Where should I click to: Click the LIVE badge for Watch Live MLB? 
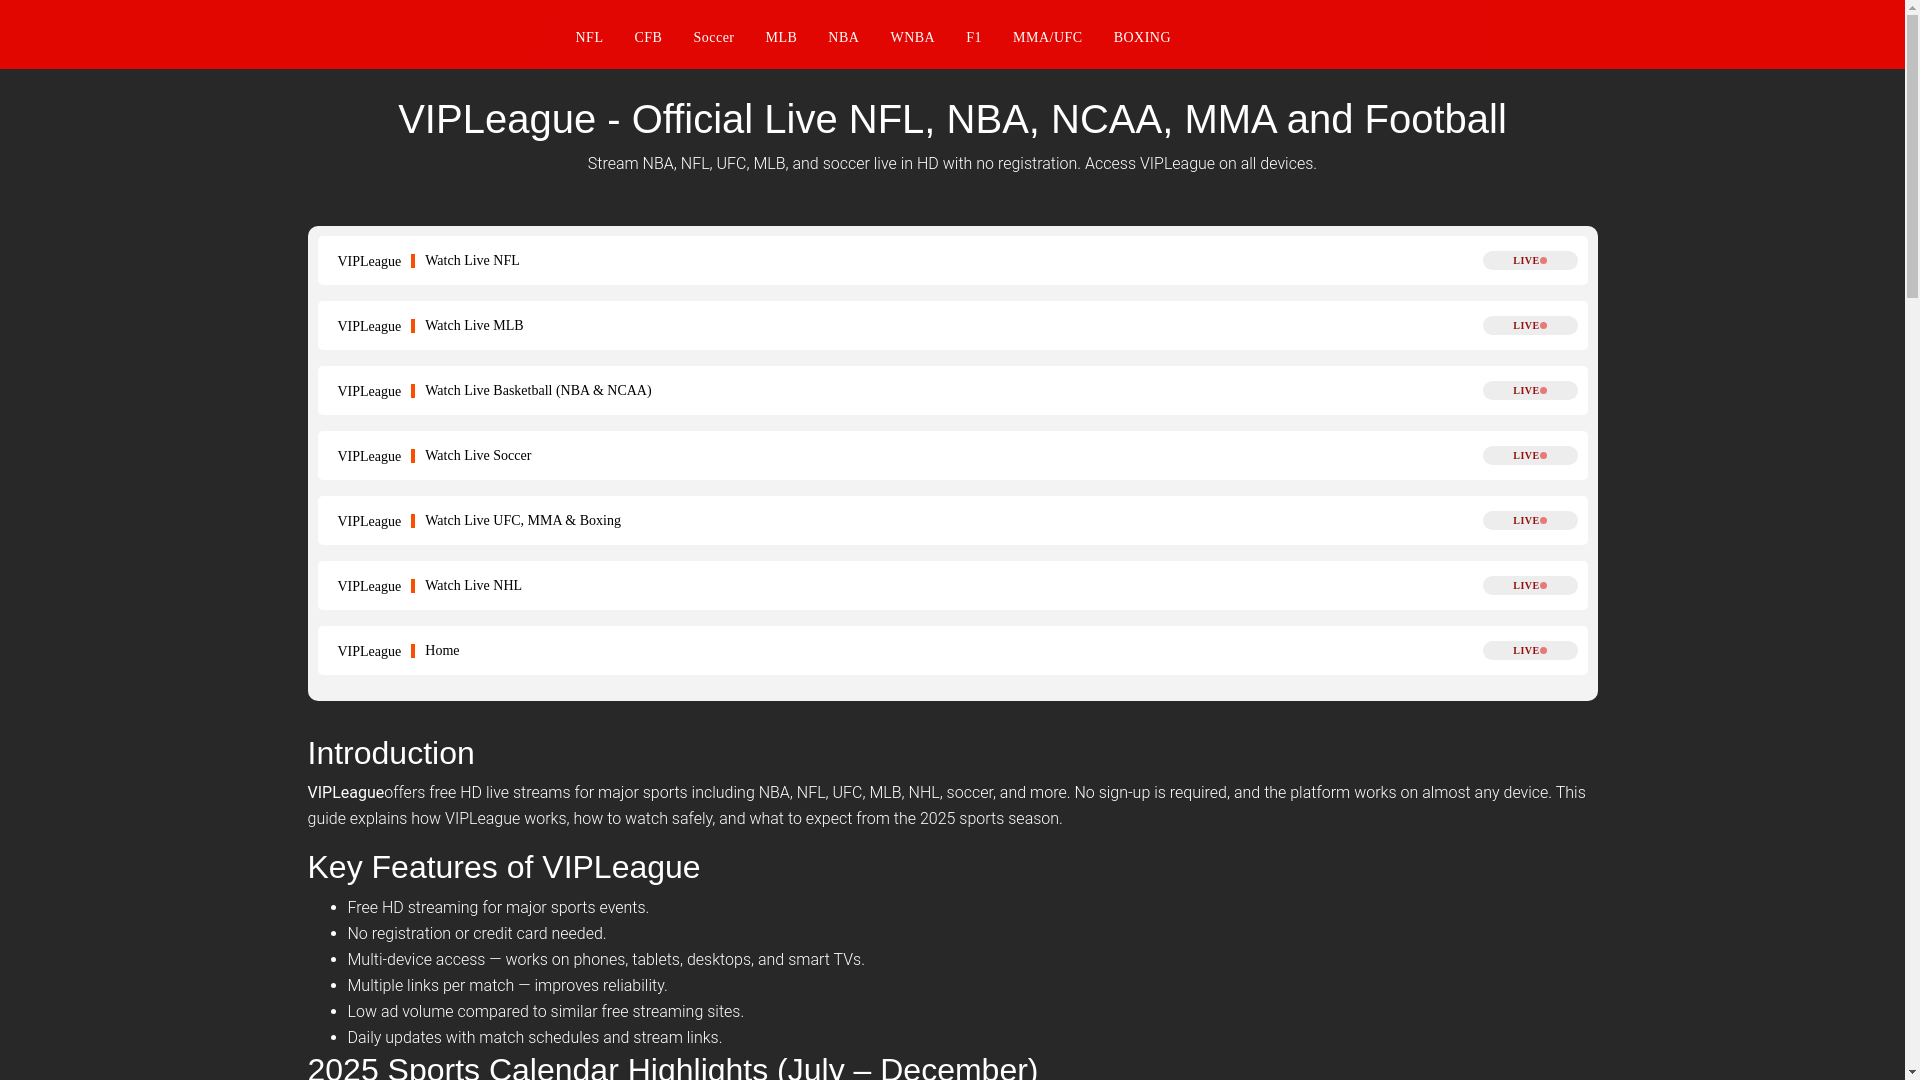[1530, 325]
